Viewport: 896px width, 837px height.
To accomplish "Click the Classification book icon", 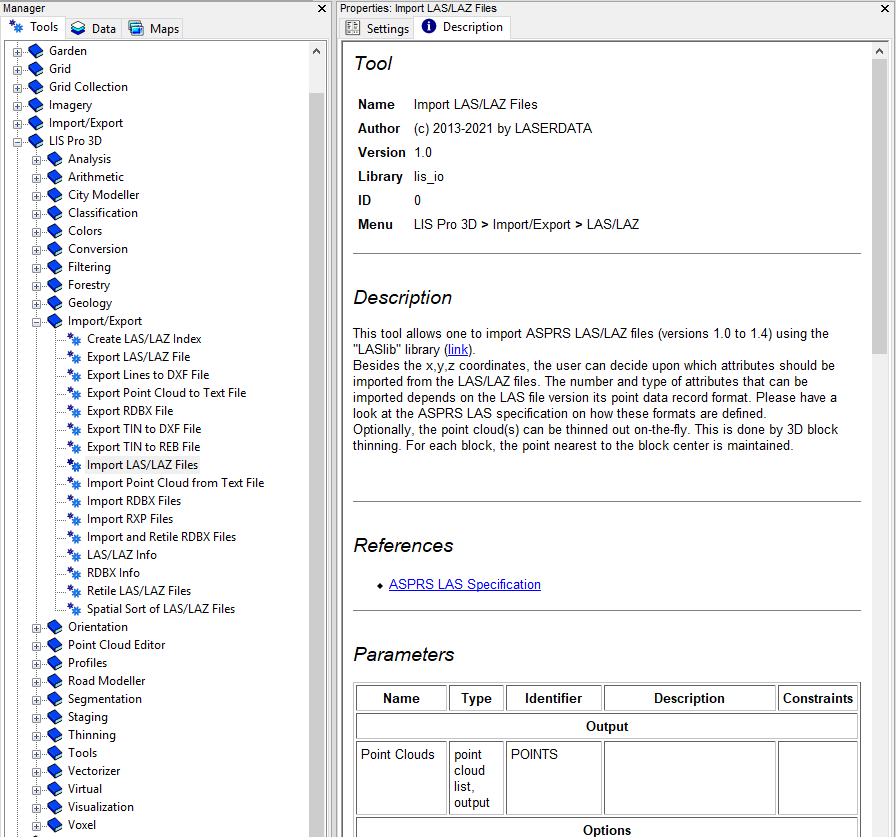I will pos(55,213).
